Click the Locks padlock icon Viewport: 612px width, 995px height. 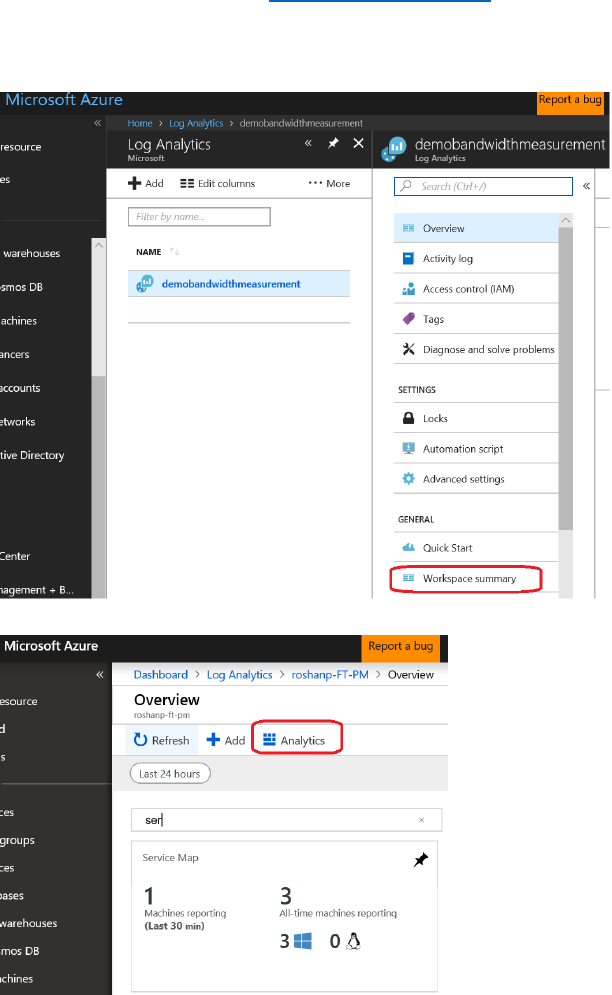(x=408, y=419)
